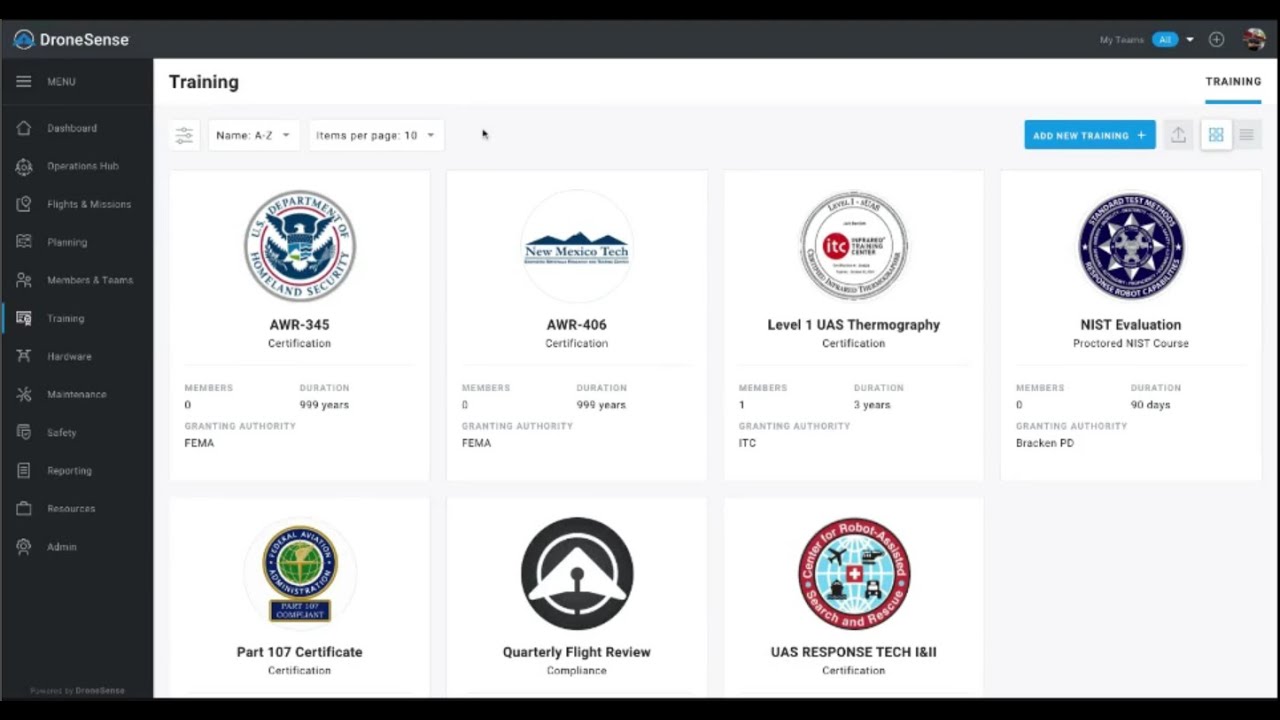Open Members & Teams menu item
Screen dimensions: 1280x720
(x=90, y=280)
